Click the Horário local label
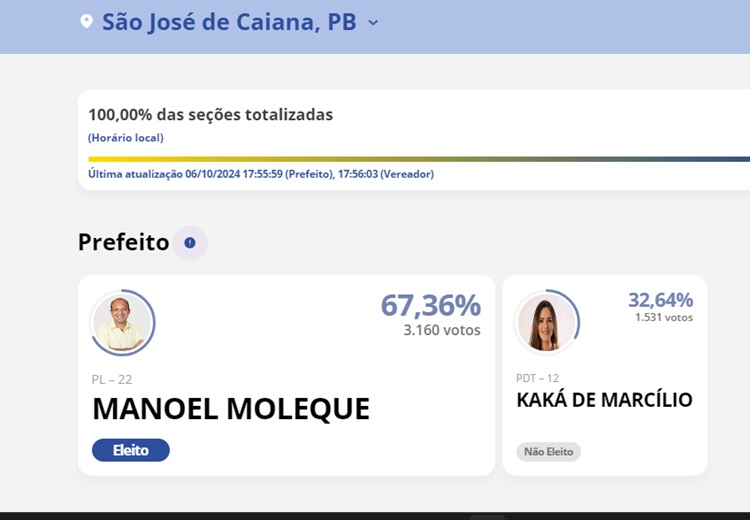The height and width of the screenshot is (520, 750). pyautogui.click(x=125, y=138)
